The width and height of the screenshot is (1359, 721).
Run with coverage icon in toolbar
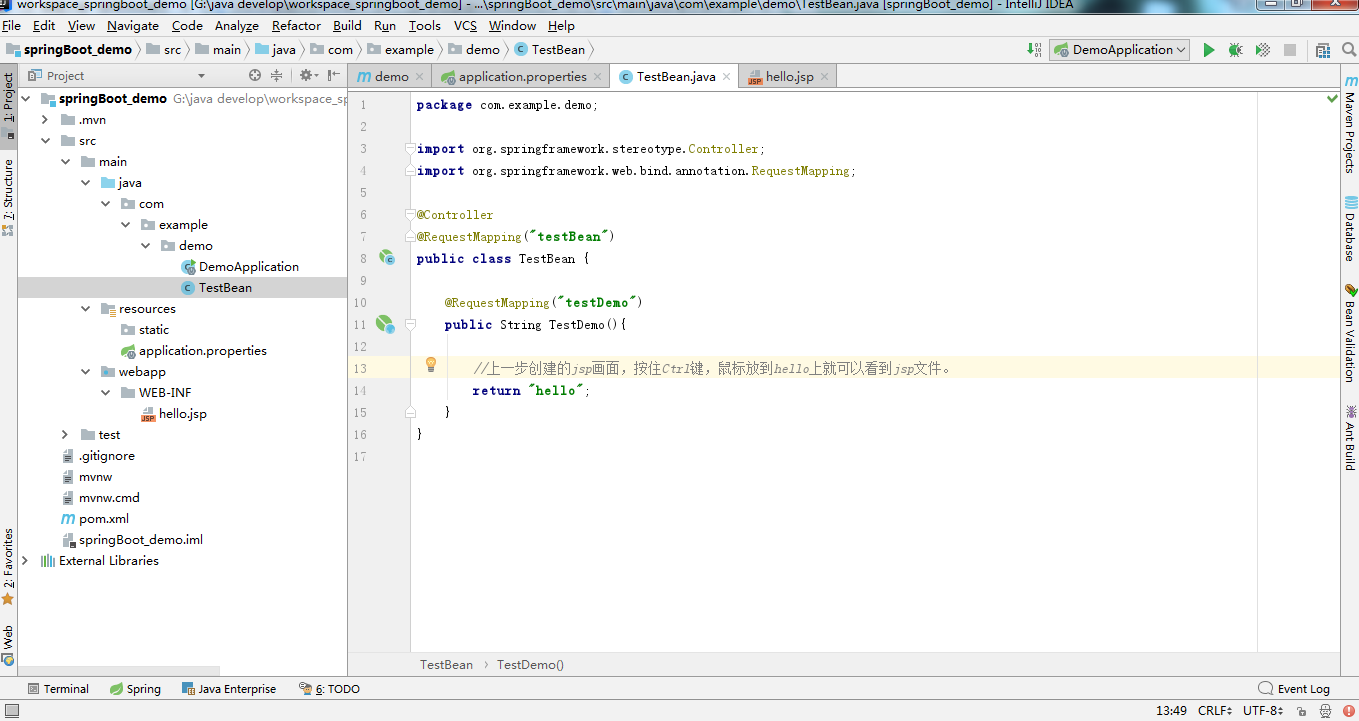pos(1263,50)
